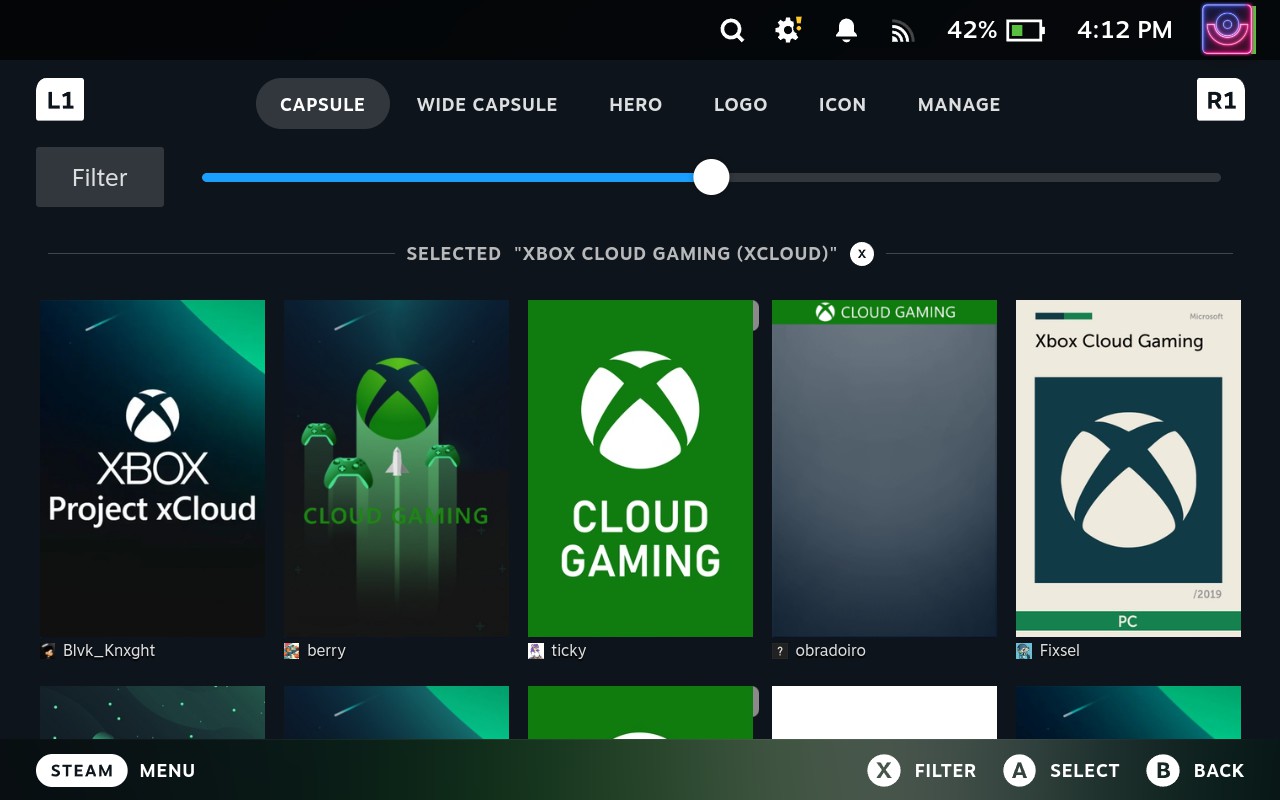Click the notifications bell icon

845,30
